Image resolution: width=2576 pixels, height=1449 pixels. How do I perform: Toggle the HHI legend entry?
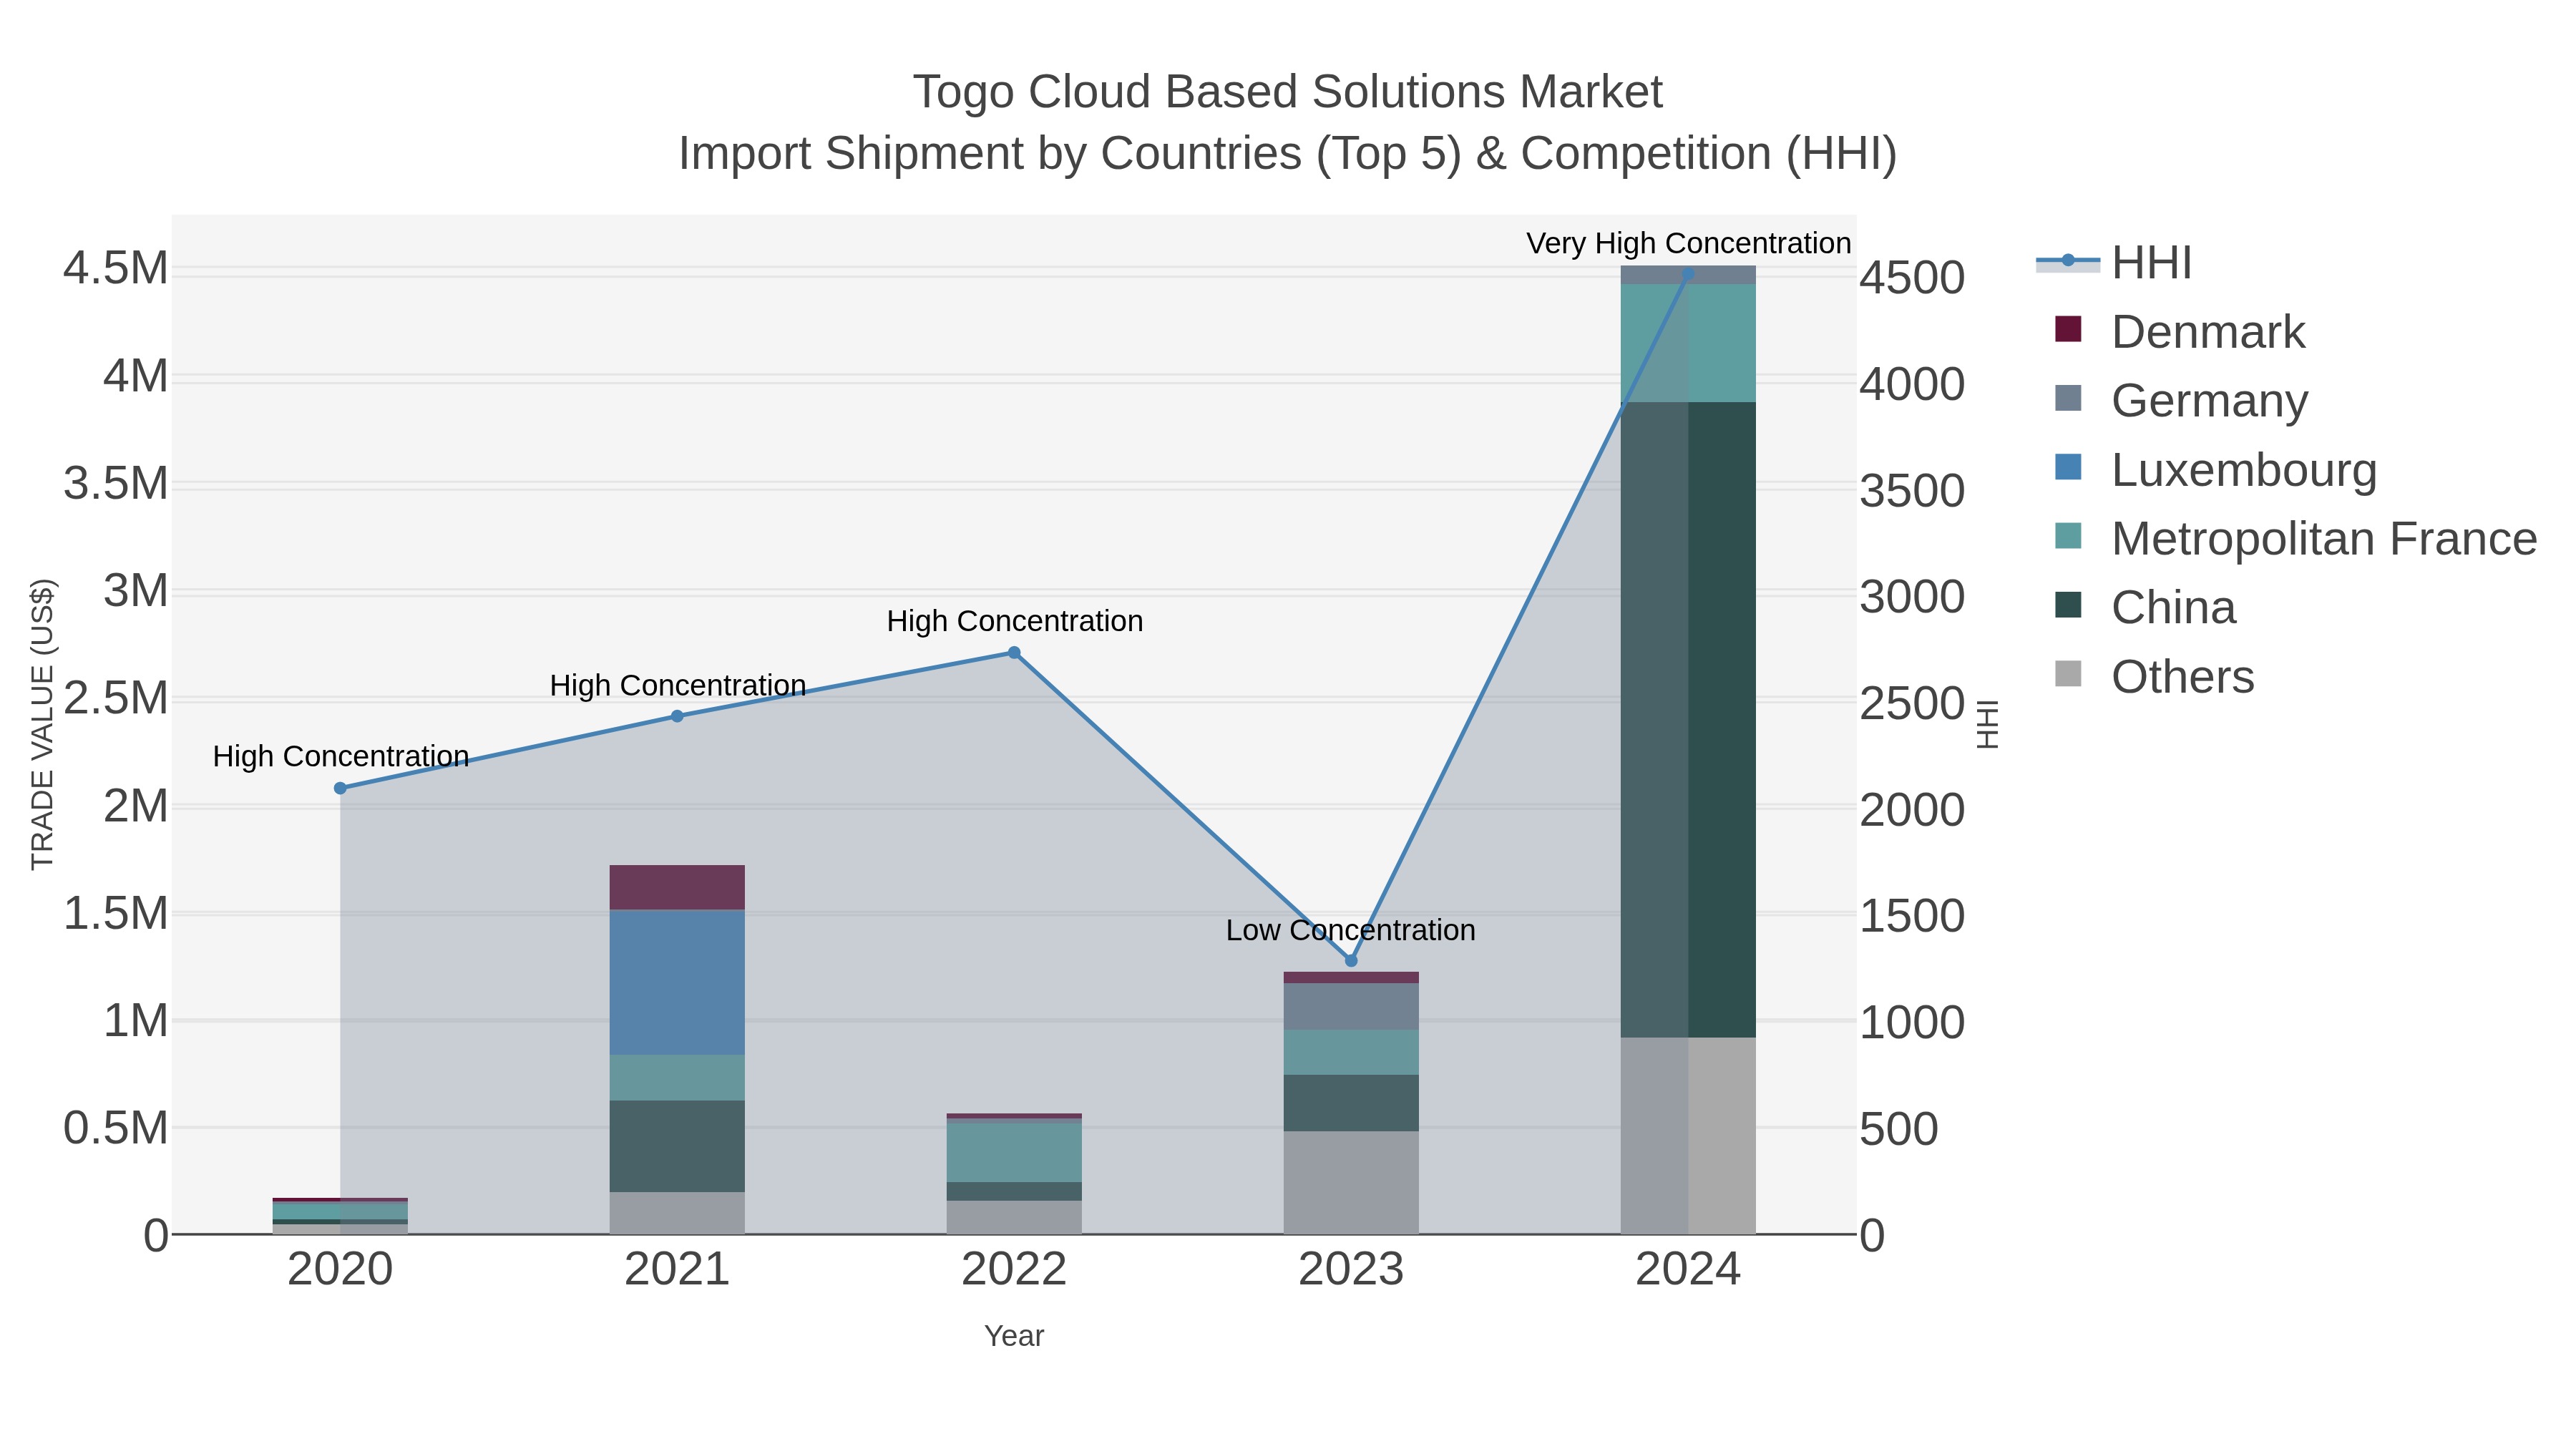click(x=2114, y=263)
